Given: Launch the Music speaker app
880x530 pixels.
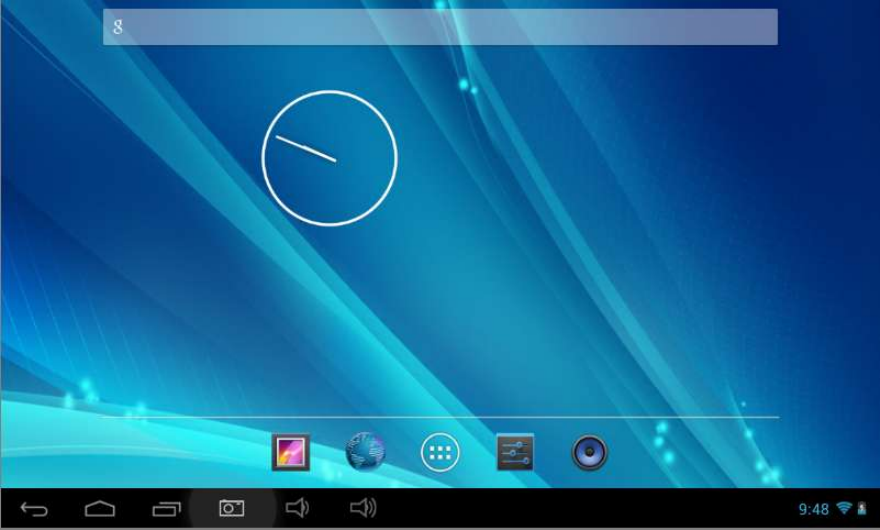Looking at the screenshot, I should (590, 452).
